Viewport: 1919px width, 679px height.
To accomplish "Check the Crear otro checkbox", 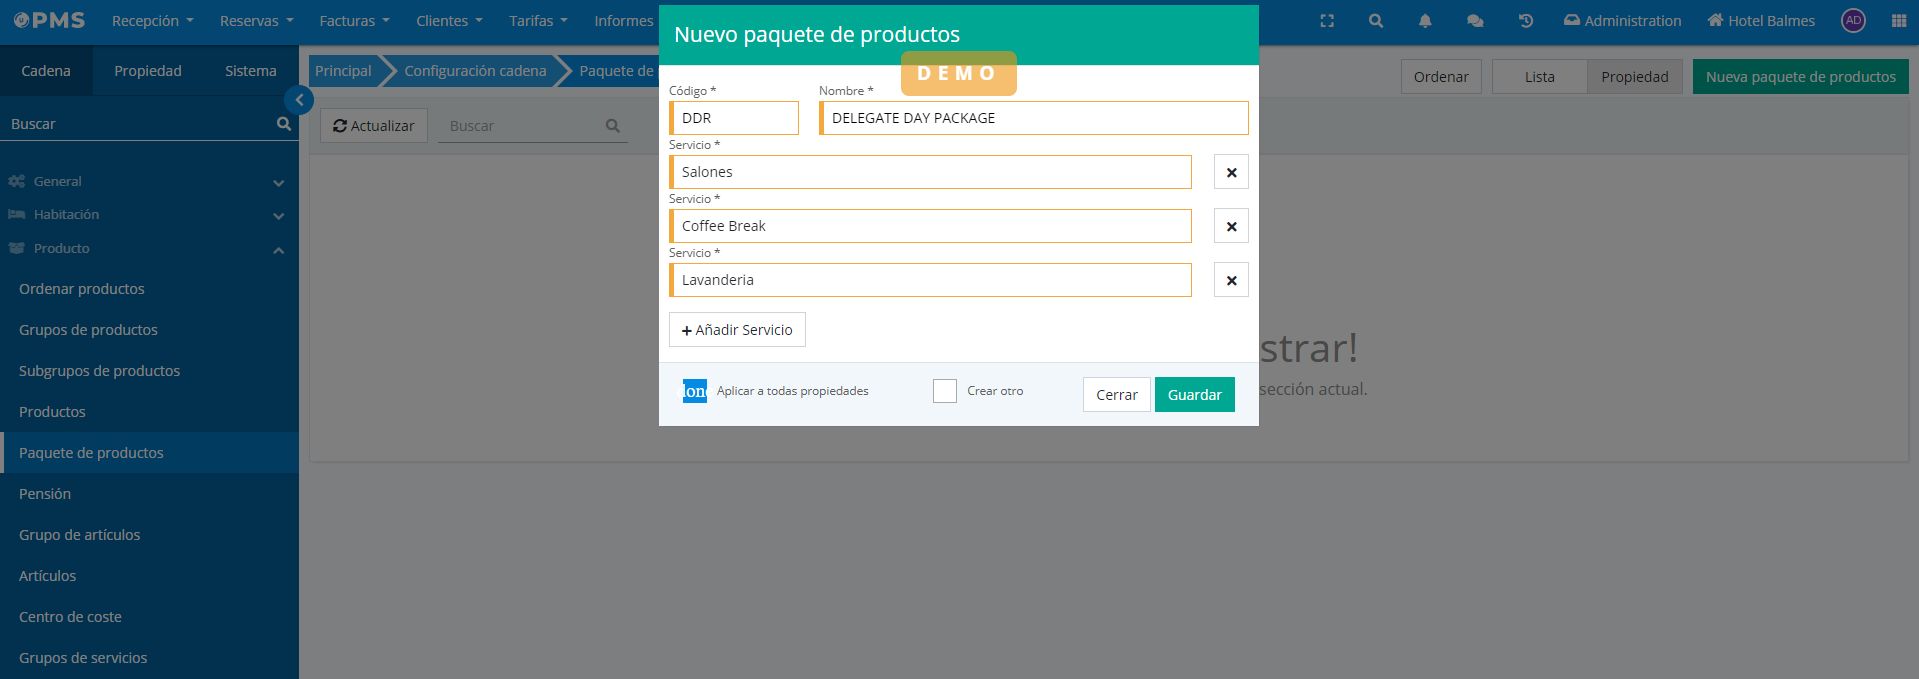I will (x=945, y=391).
